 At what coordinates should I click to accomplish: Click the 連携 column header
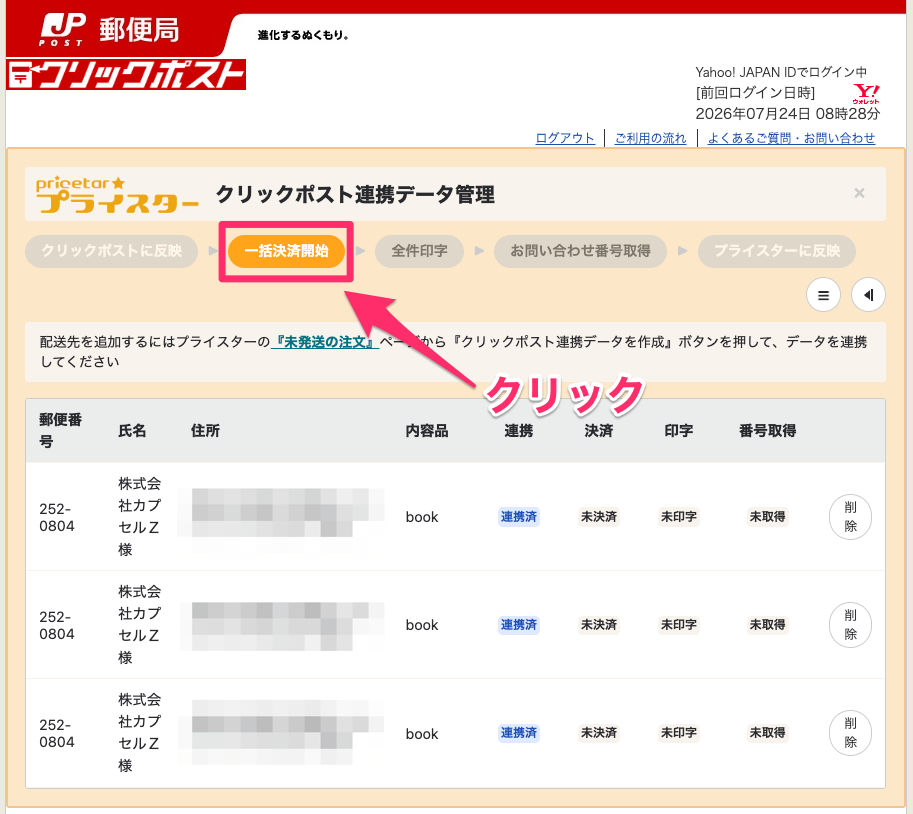(x=519, y=431)
